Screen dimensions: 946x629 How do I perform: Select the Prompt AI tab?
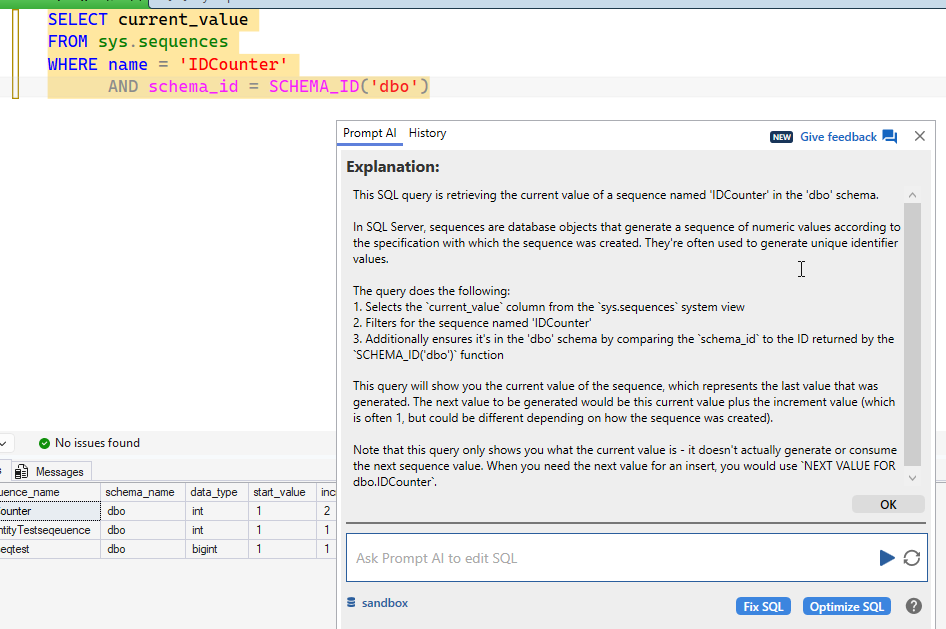369,133
